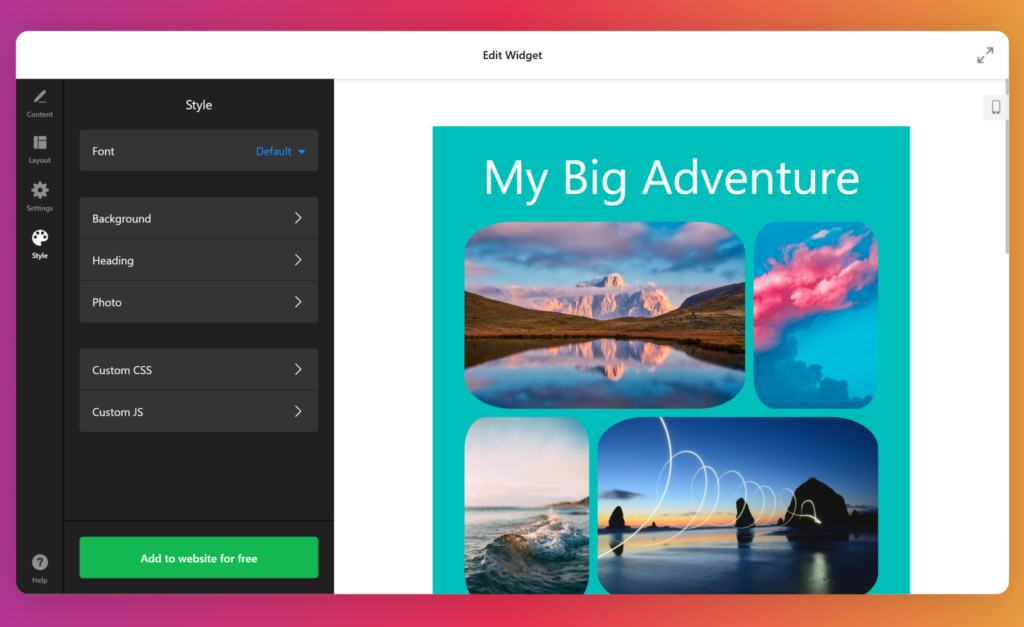Toggle mobile preview with the device icon

coord(995,106)
